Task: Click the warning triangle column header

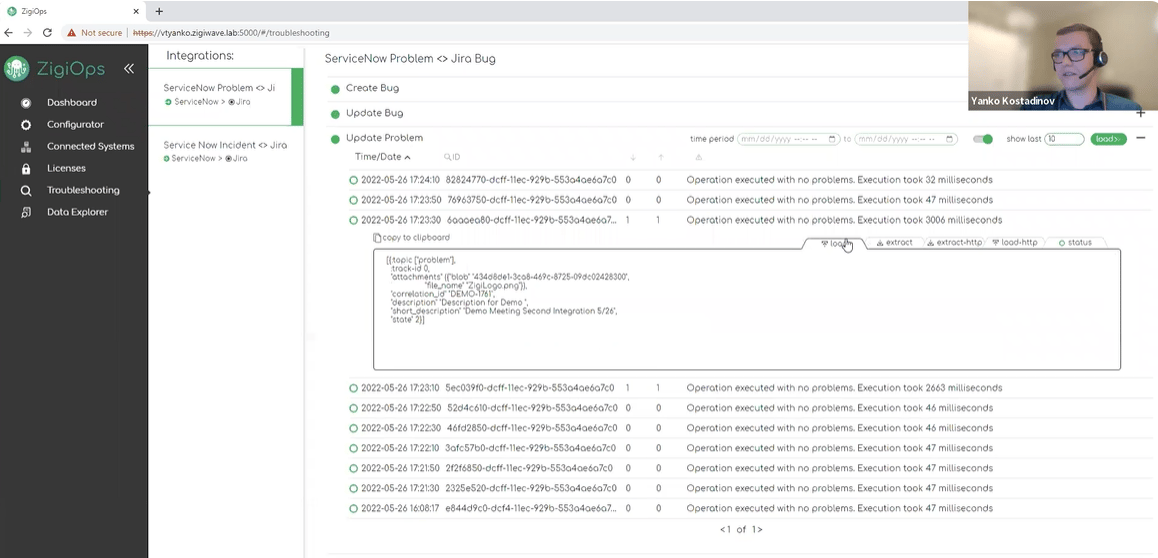Action: point(699,157)
